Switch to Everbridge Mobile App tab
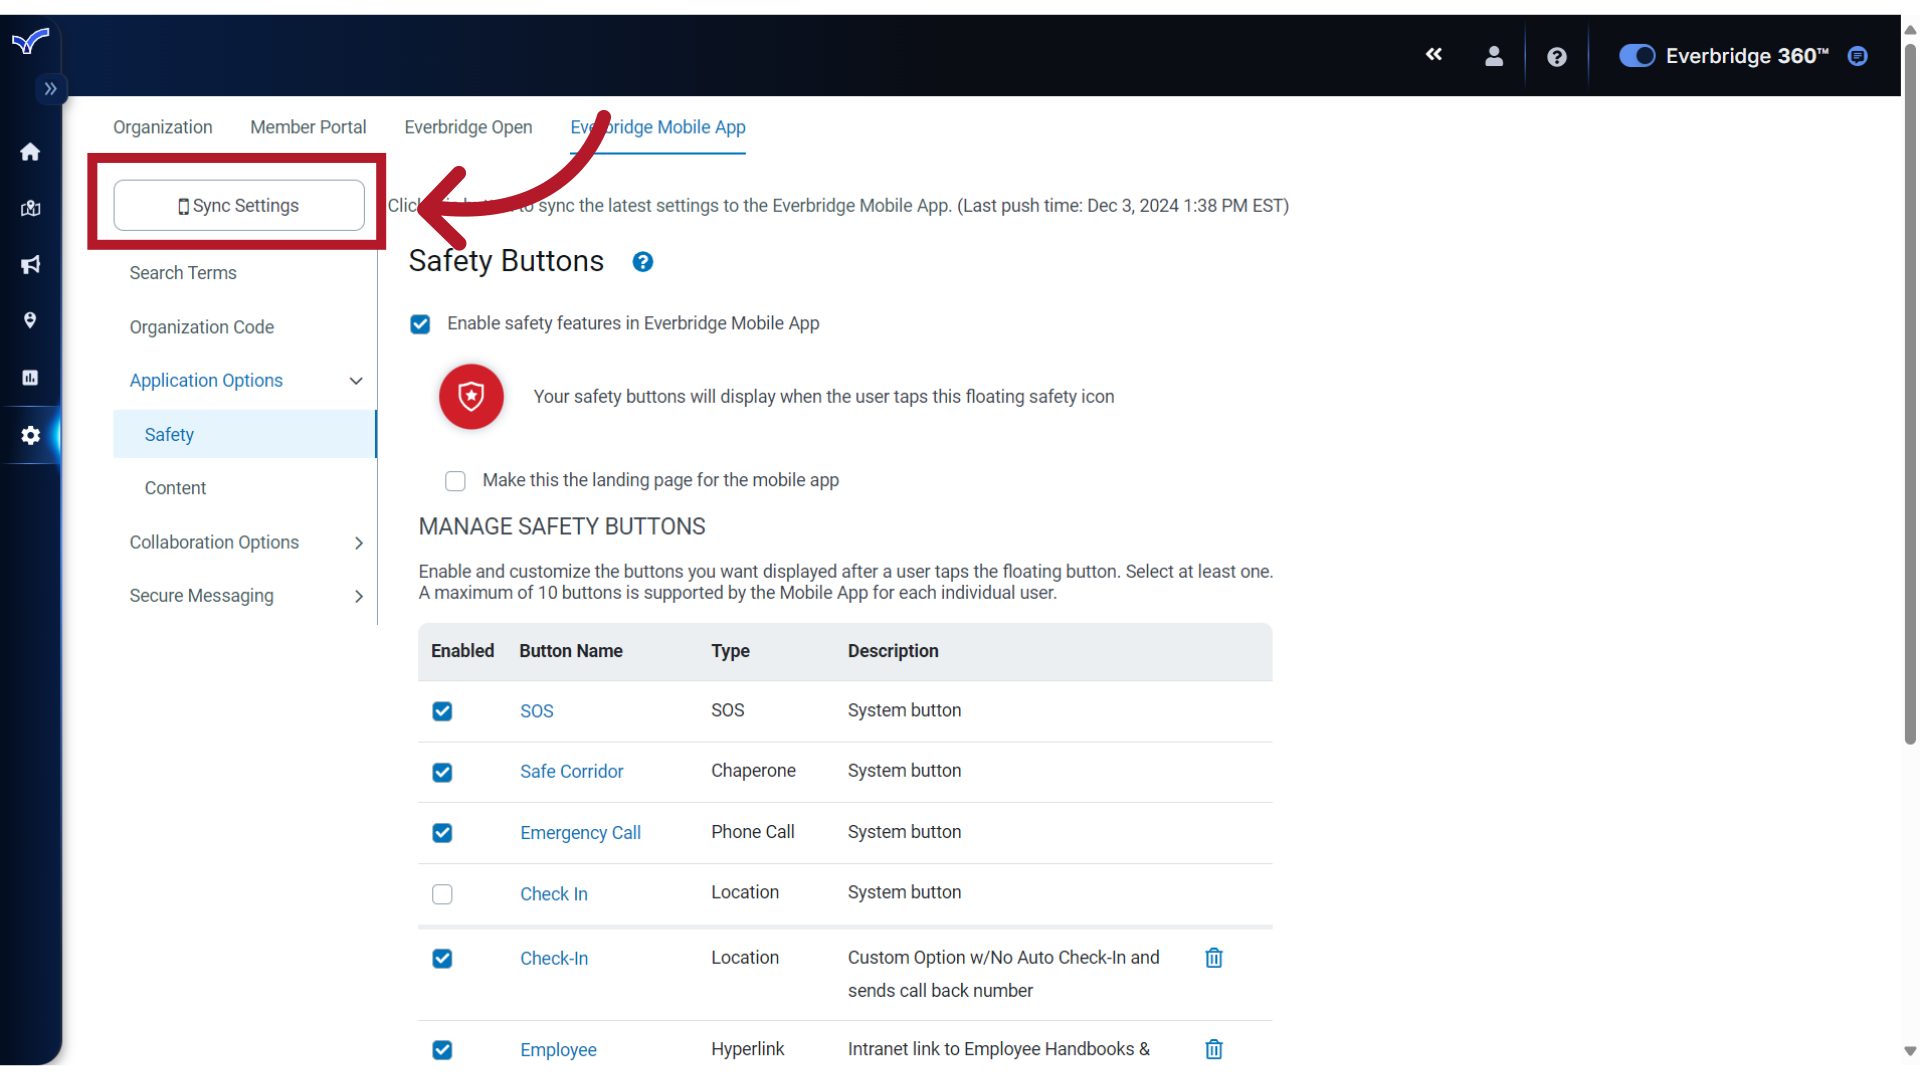 (x=658, y=127)
